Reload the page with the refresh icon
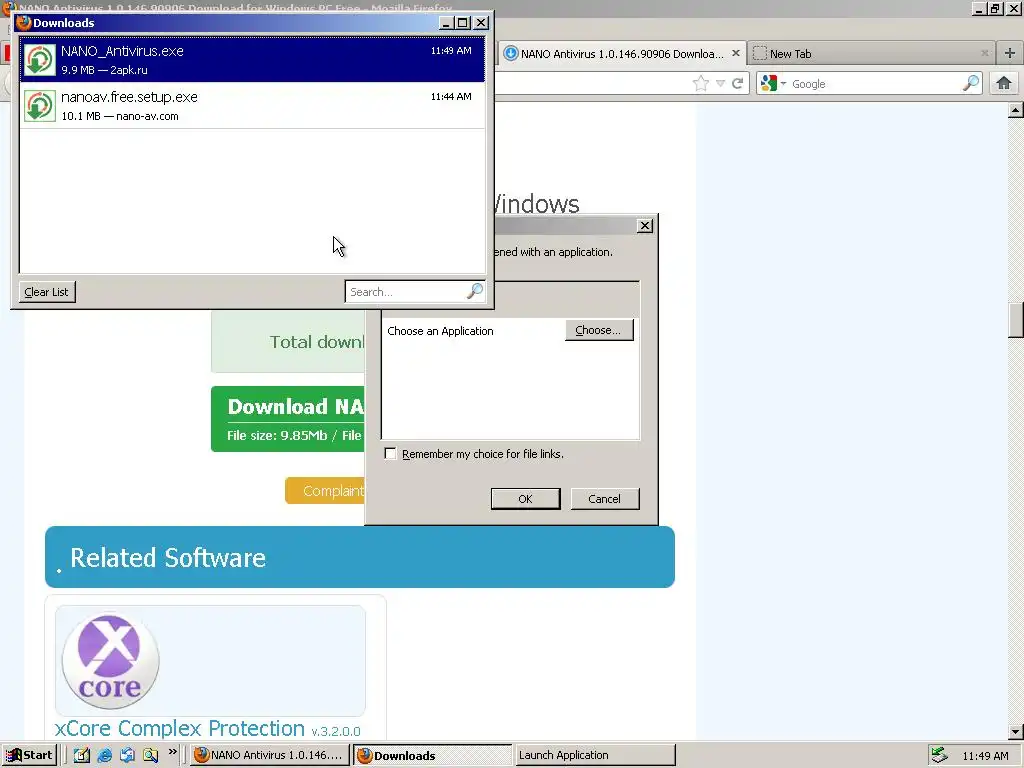The image size is (1024, 768). point(738,84)
